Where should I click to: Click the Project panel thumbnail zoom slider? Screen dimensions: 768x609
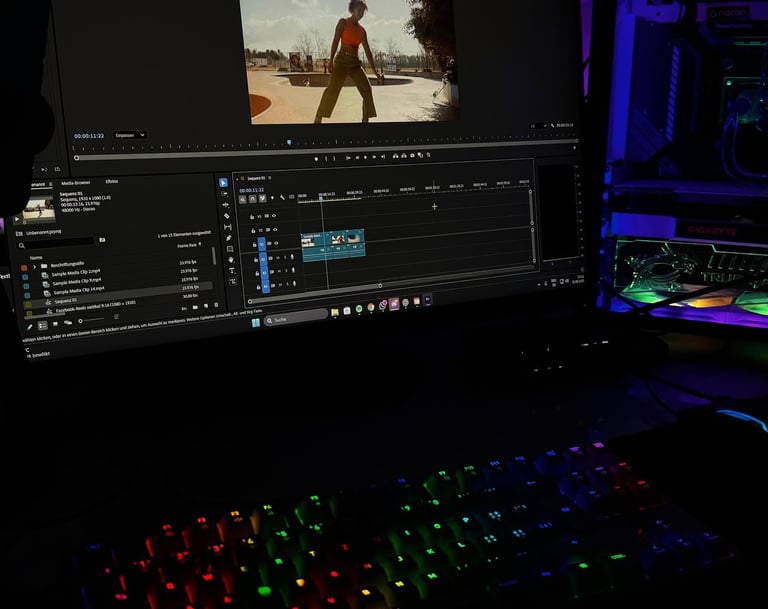92,320
